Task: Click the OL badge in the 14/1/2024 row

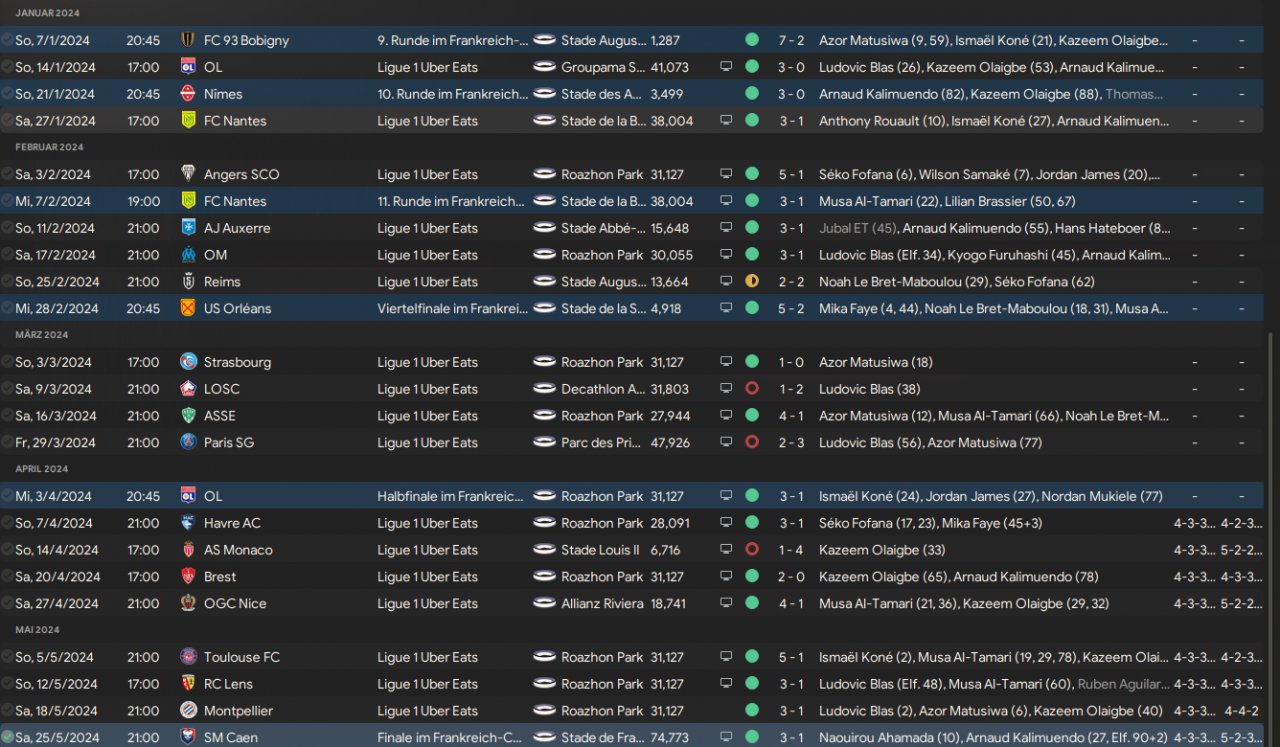Action: (x=187, y=67)
